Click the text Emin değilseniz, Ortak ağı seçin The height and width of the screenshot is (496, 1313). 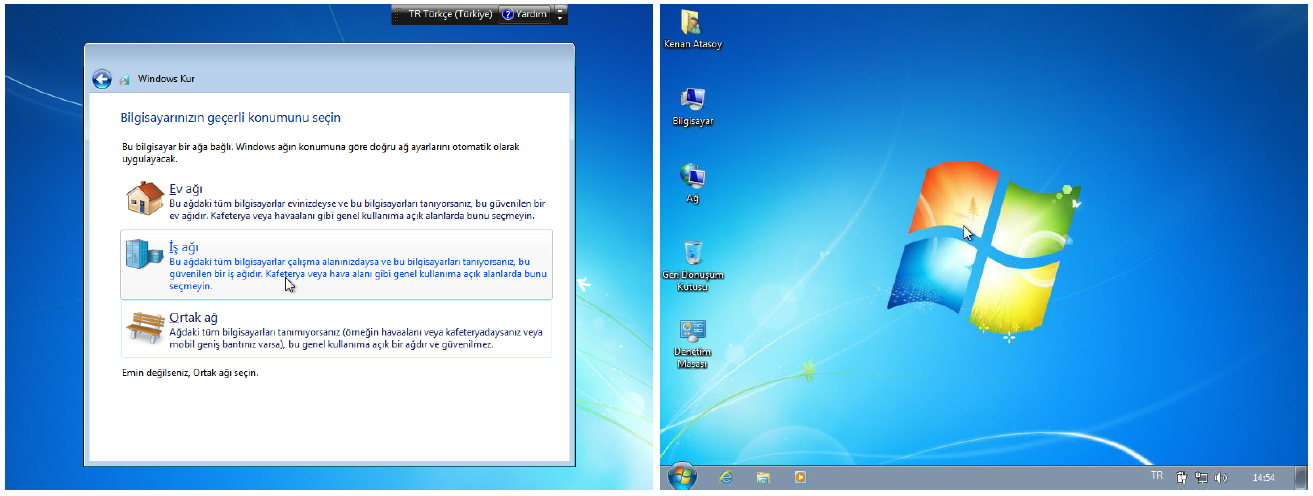[x=189, y=372]
